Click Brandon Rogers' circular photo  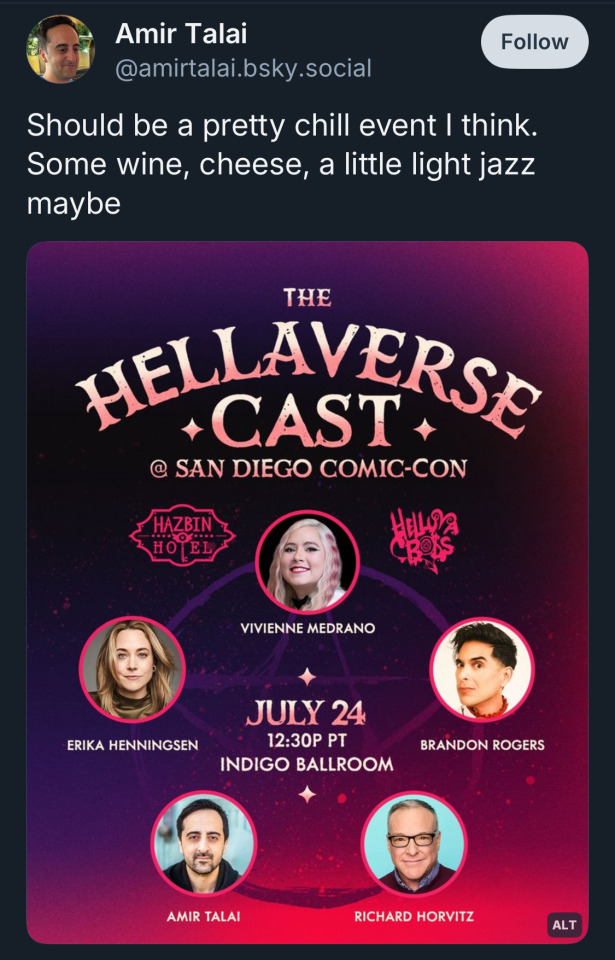pyautogui.click(x=482, y=669)
